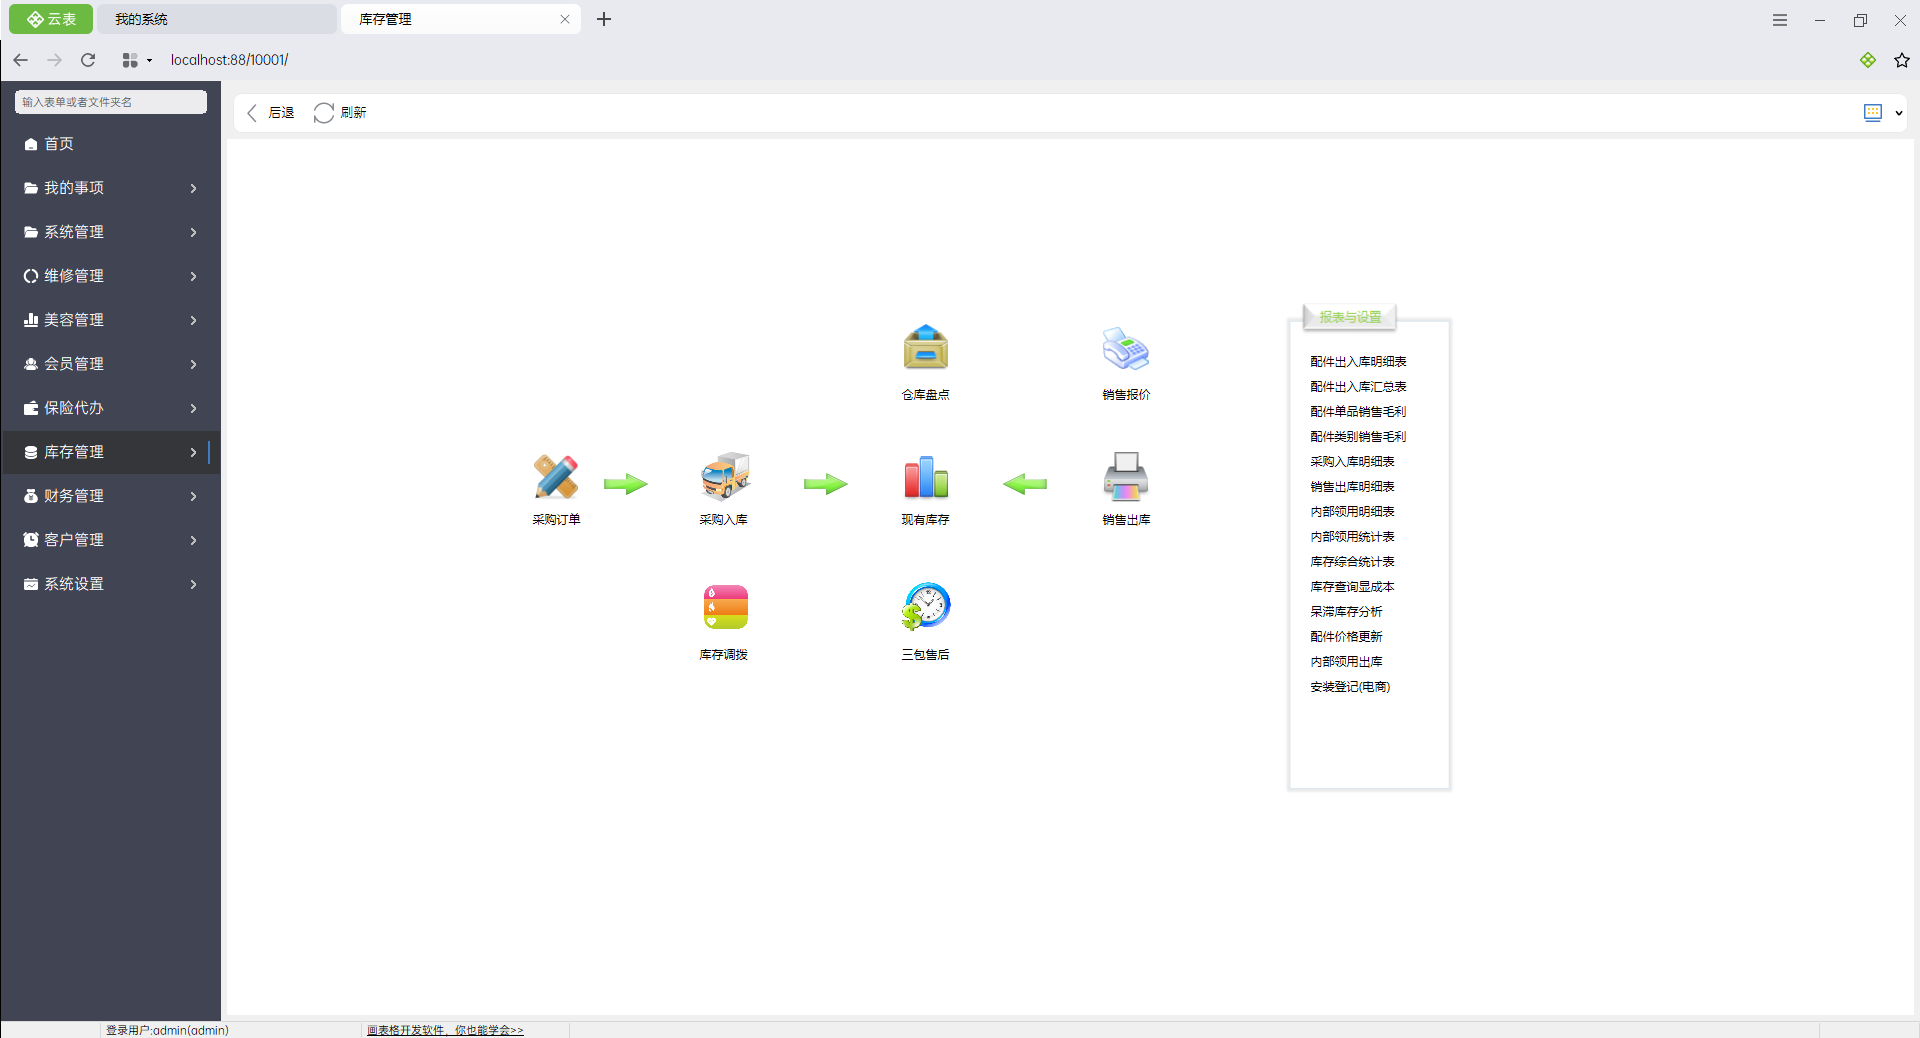
Task: Open the 销售报价 fax machine icon
Action: tap(1126, 349)
